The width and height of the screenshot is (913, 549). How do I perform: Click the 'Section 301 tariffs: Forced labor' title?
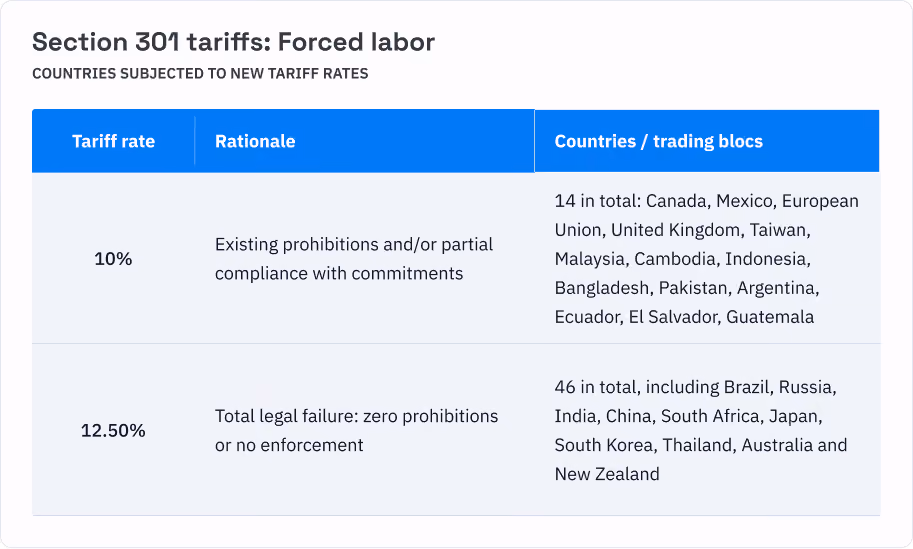pos(233,42)
